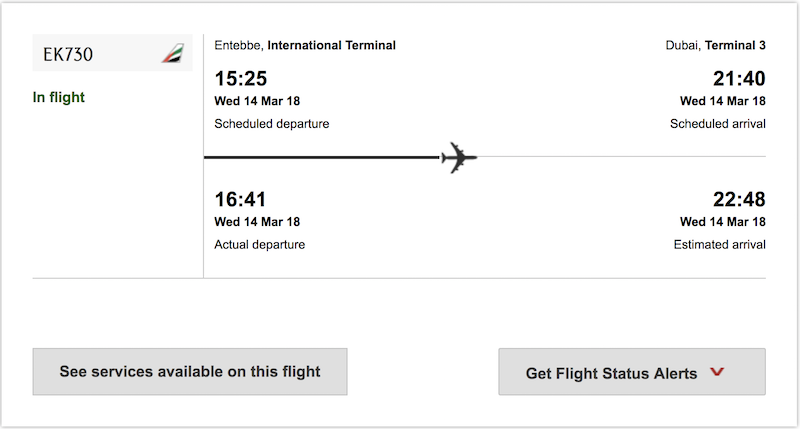
Task: Click the Actual departure label
Action: [x=259, y=245]
